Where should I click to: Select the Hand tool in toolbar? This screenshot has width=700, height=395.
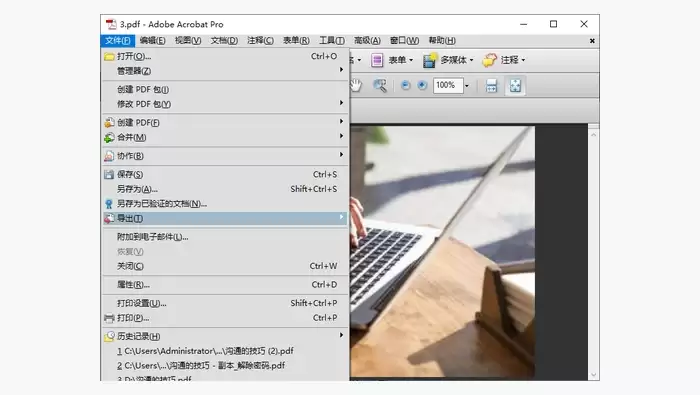pos(356,85)
